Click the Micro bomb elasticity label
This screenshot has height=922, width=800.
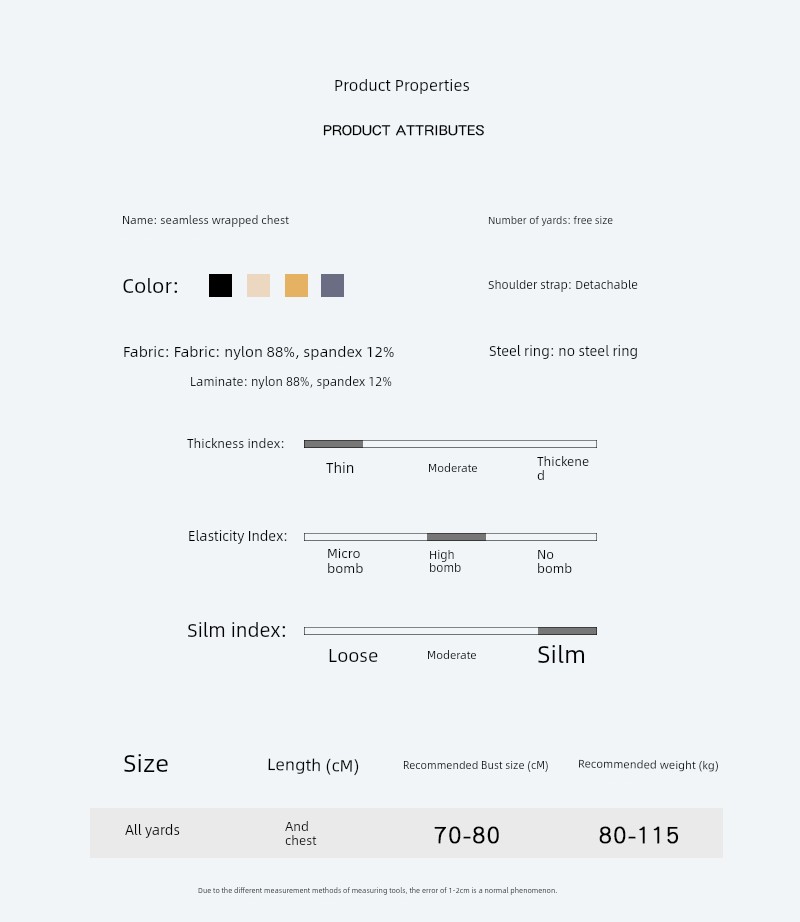tap(345, 561)
